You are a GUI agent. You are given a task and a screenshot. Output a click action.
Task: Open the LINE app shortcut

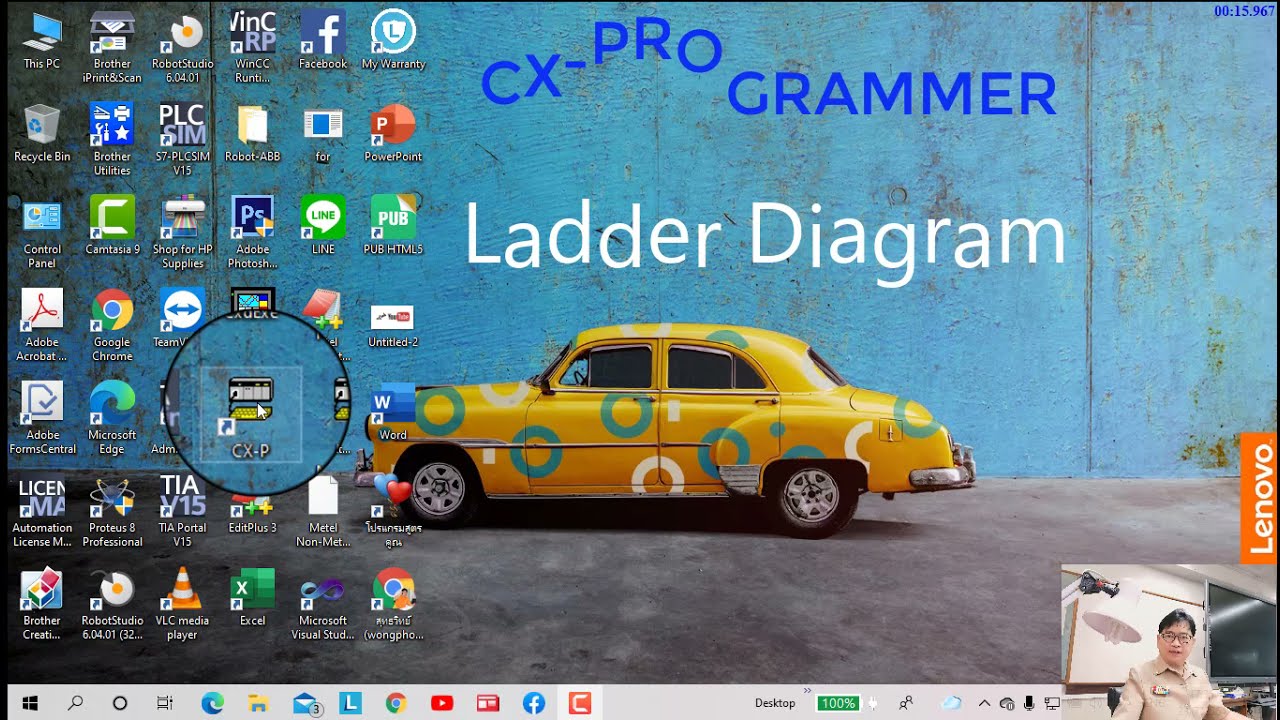point(322,225)
